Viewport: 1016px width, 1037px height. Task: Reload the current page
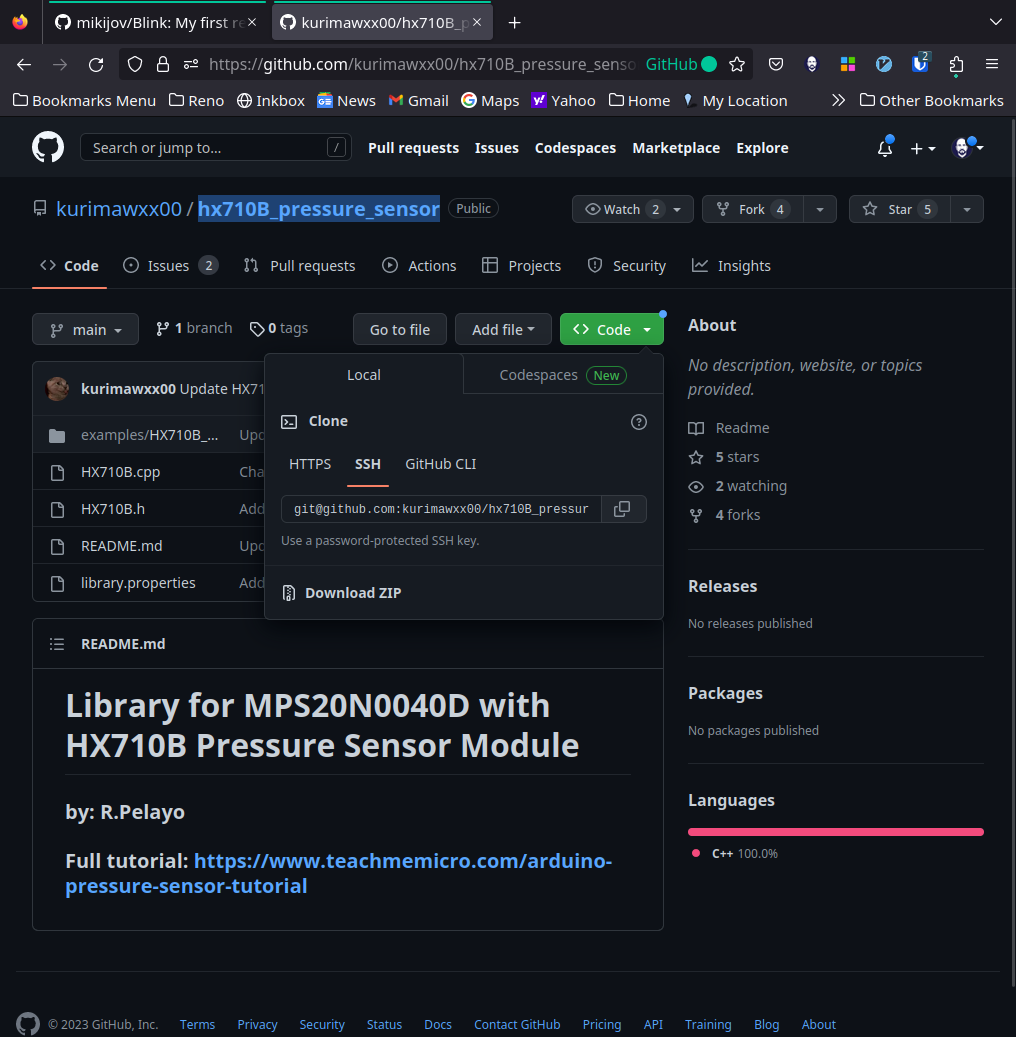click(96, 64)
